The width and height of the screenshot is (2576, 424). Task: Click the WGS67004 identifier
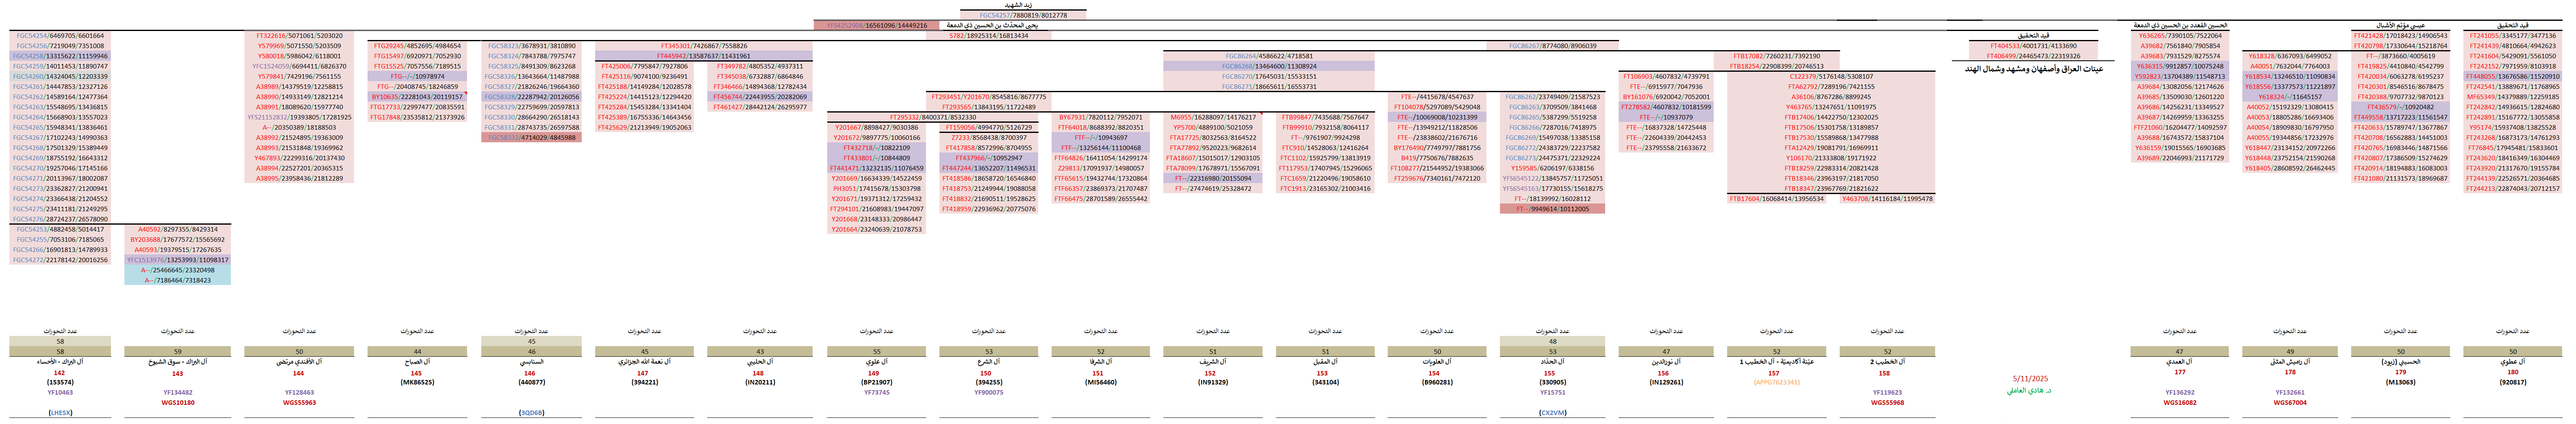[2289, 402]
